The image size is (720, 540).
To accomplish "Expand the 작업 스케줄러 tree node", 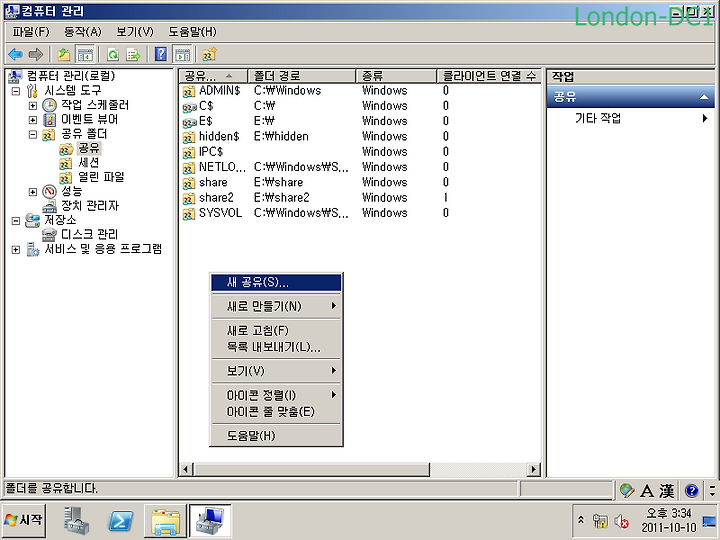I will (x=33, y=105).
